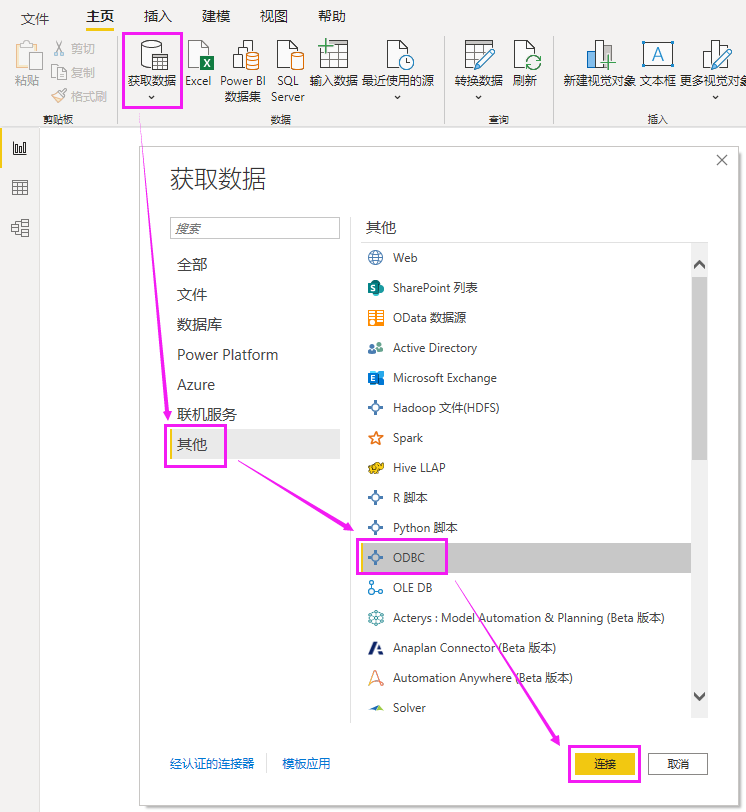The height and width of the screenshot is (812, 746).
Task: Switch to 视图 ribbon tab
Action: tap(274, 17)
